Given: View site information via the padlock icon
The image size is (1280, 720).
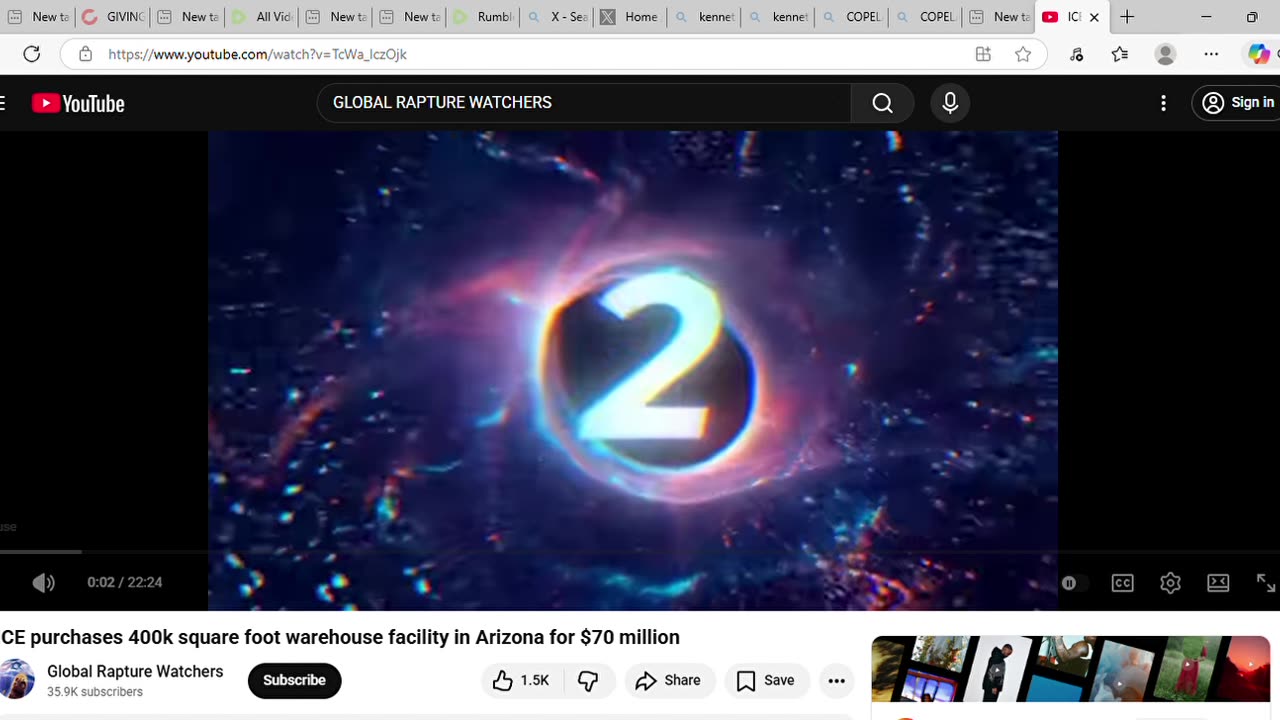Looking at the screenshot, I should coord(86,54).
